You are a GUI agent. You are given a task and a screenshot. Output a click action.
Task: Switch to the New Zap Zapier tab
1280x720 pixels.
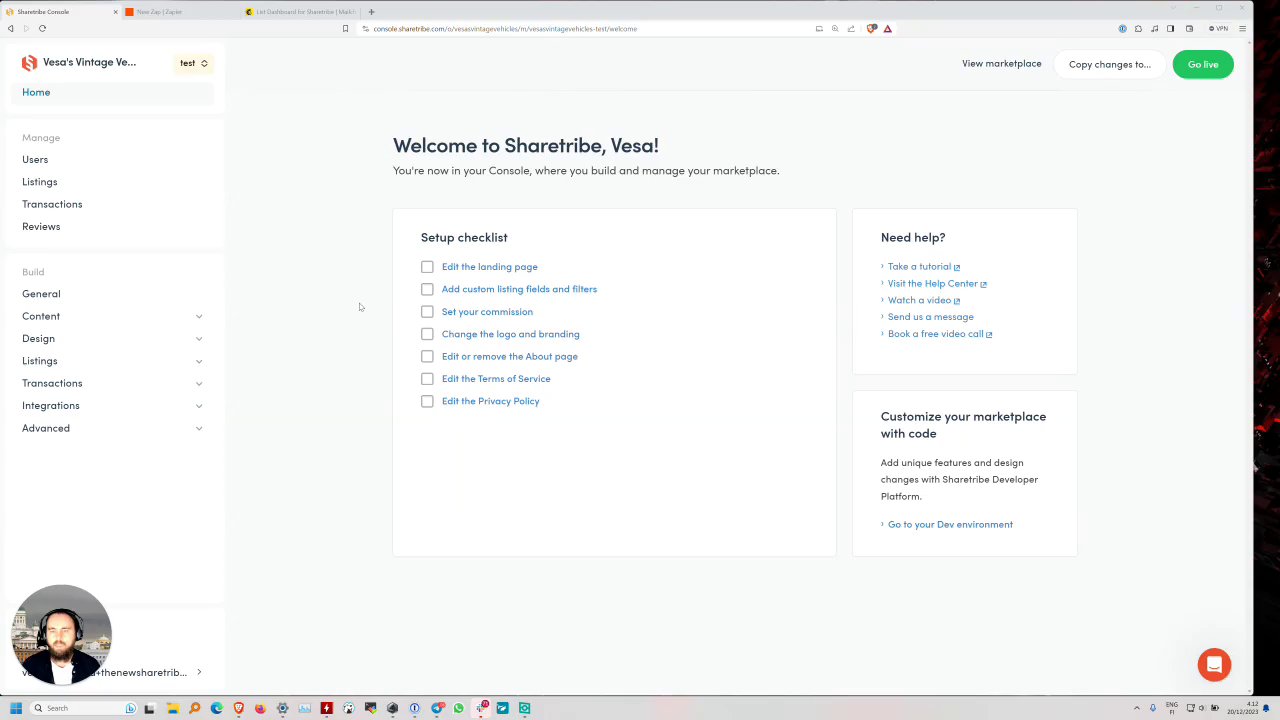(180, 12)
